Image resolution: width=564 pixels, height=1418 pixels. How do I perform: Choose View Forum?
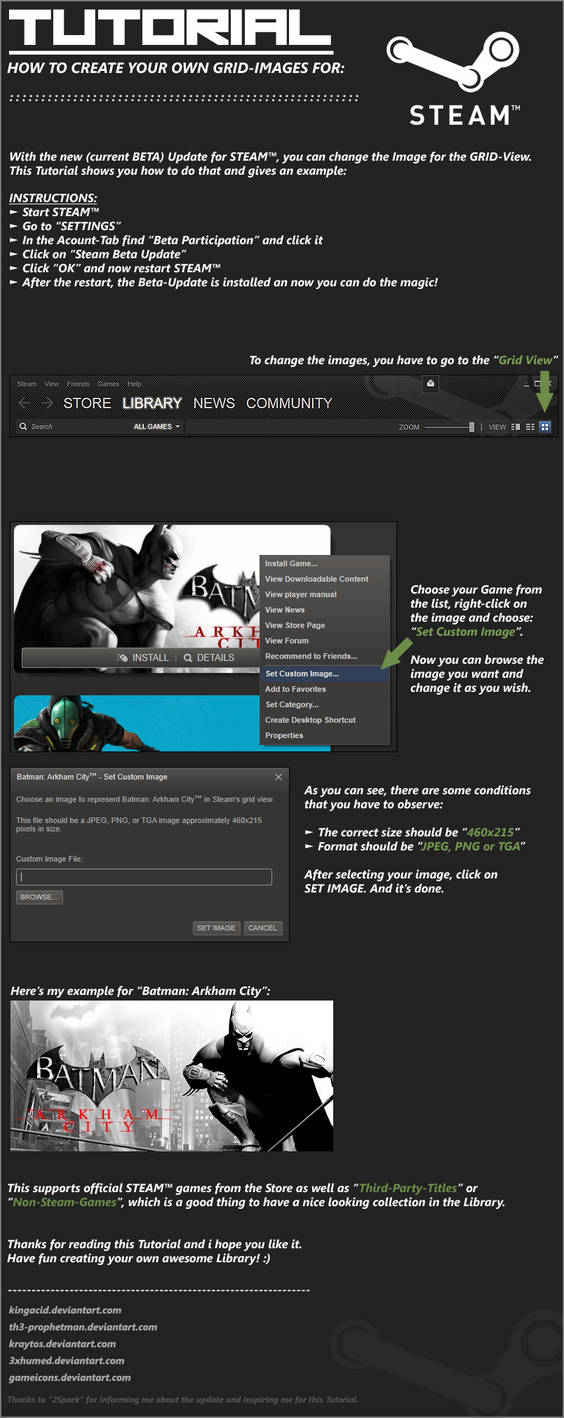[324, 641]
